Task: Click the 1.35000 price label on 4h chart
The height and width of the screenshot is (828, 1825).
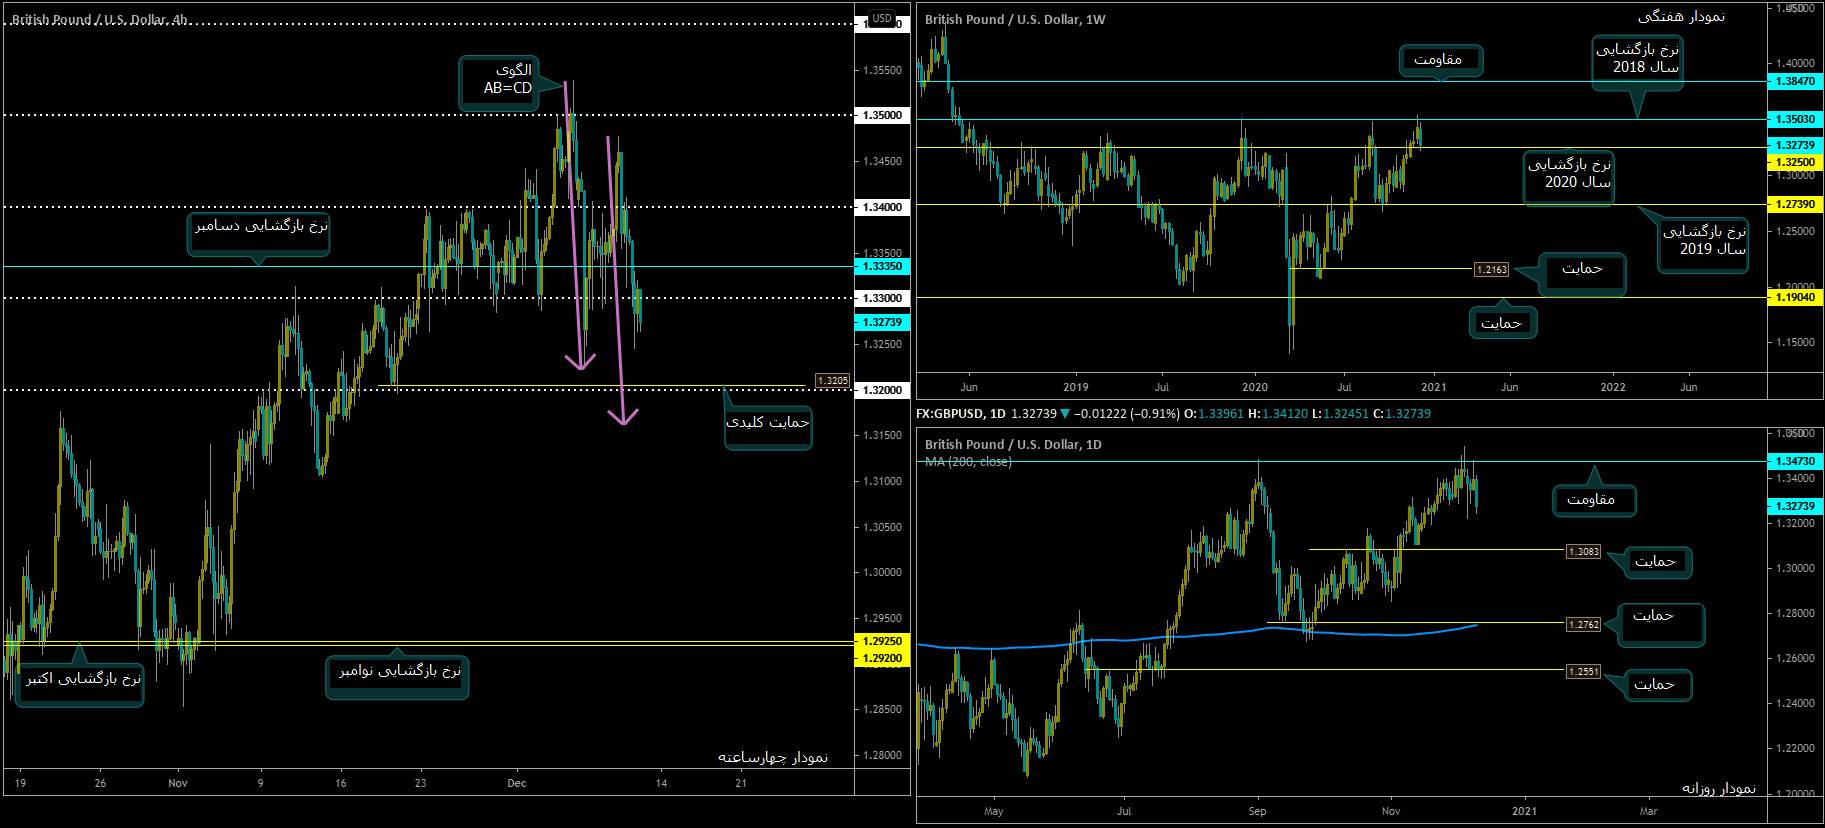Action: (881, 115)
